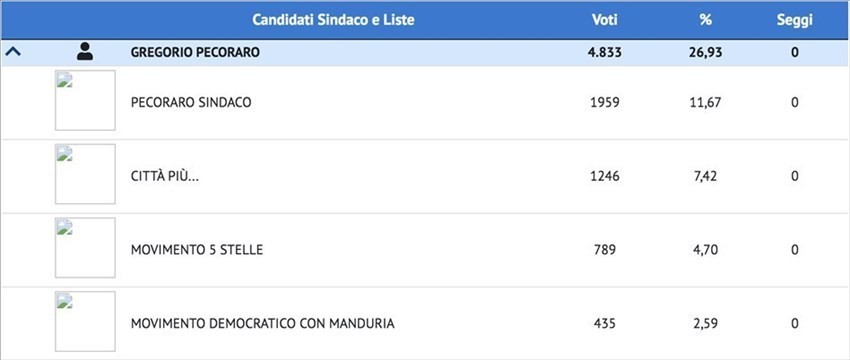This screenshot has width=850, height=360.
Task: Click the 26,93 percentage for Pecoraro
Action: (x=705, y=53)
